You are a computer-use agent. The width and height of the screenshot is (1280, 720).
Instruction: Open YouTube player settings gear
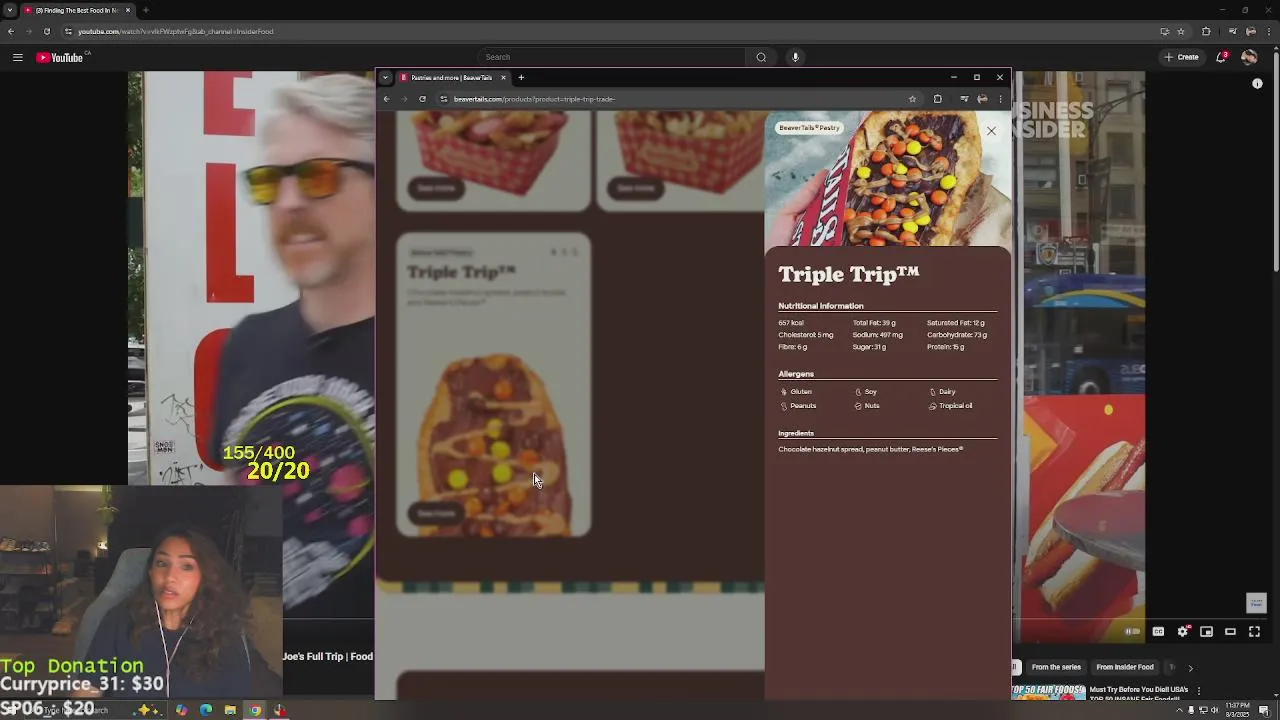point(1182,632)
